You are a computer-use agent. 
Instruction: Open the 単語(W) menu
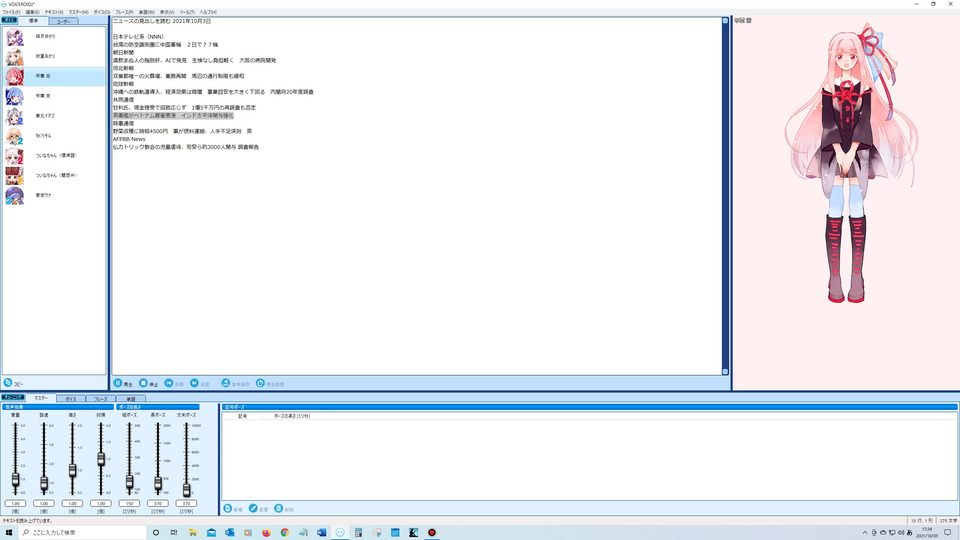coord(147,12)
